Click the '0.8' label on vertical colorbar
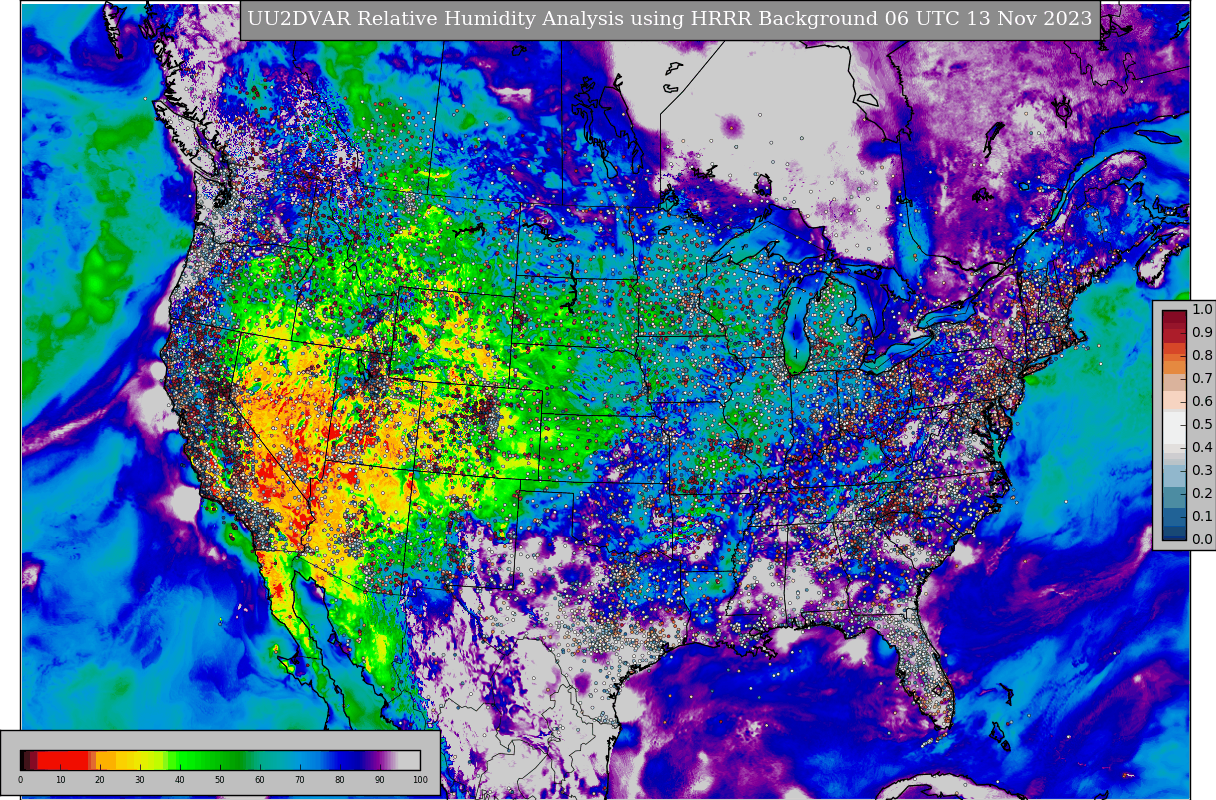The image size is (1216, 800). tap(1202, 355)
